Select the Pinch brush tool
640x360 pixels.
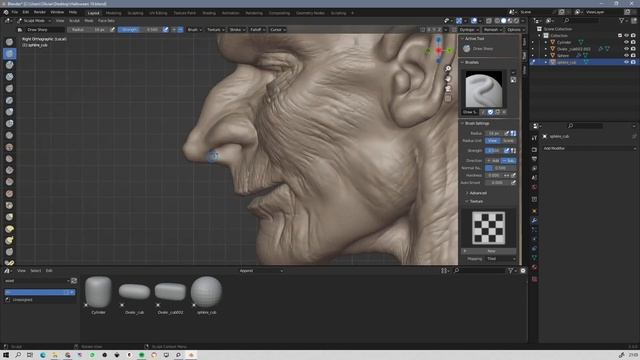coord(9,205)
